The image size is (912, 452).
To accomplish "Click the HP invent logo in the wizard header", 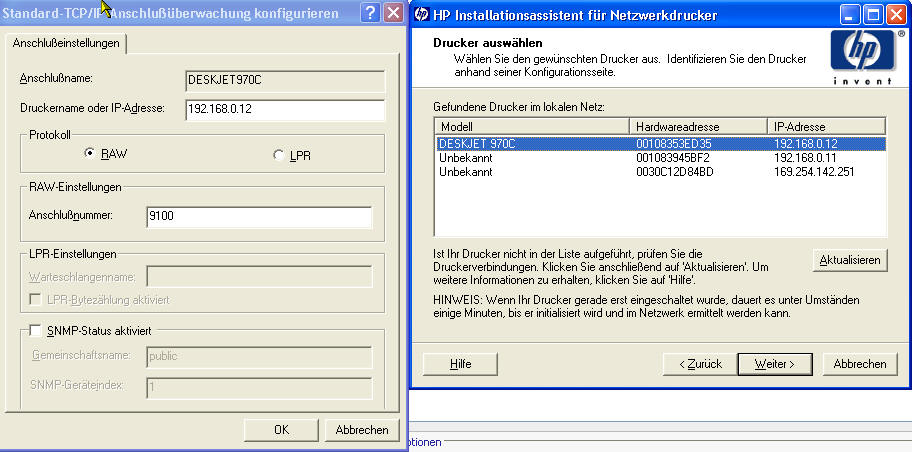I will pos(863,57).
